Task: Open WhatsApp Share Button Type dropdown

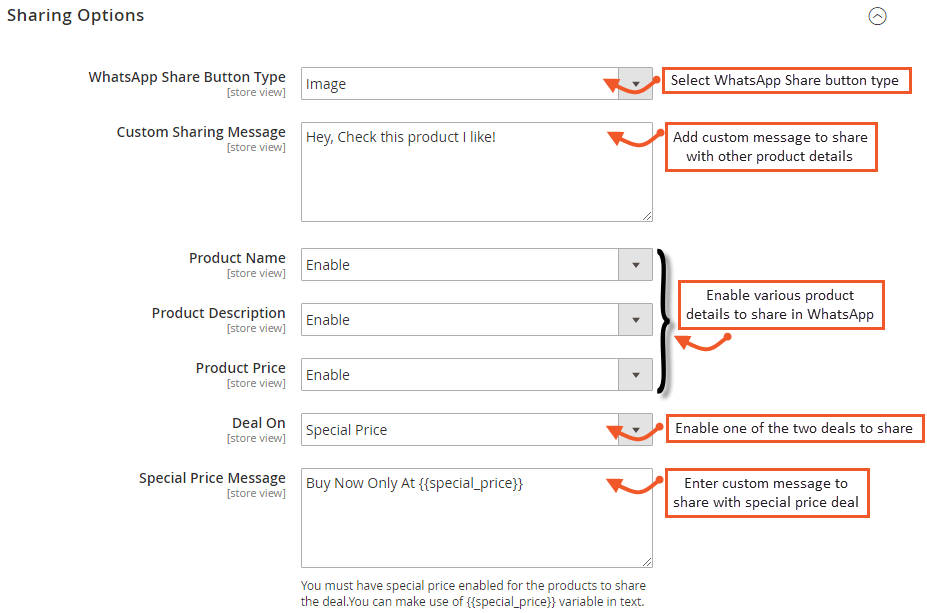Action: [x=476, y=84]
